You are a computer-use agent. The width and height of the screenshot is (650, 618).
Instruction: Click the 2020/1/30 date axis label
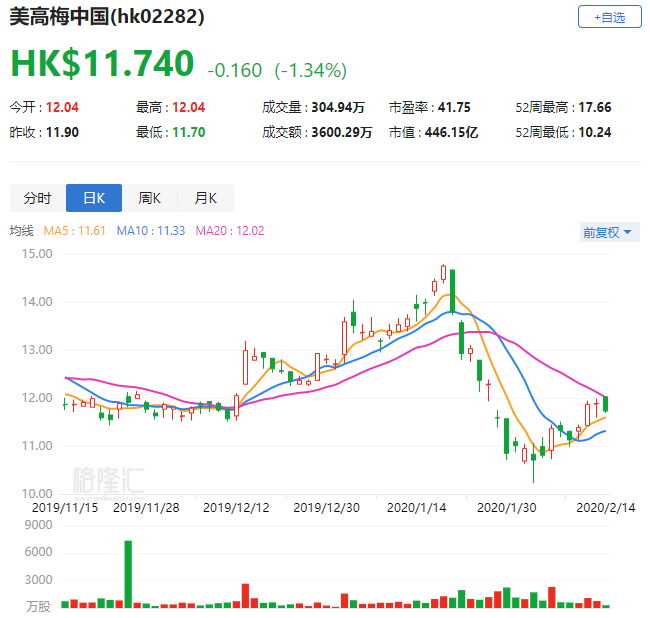tap(507, 507)
